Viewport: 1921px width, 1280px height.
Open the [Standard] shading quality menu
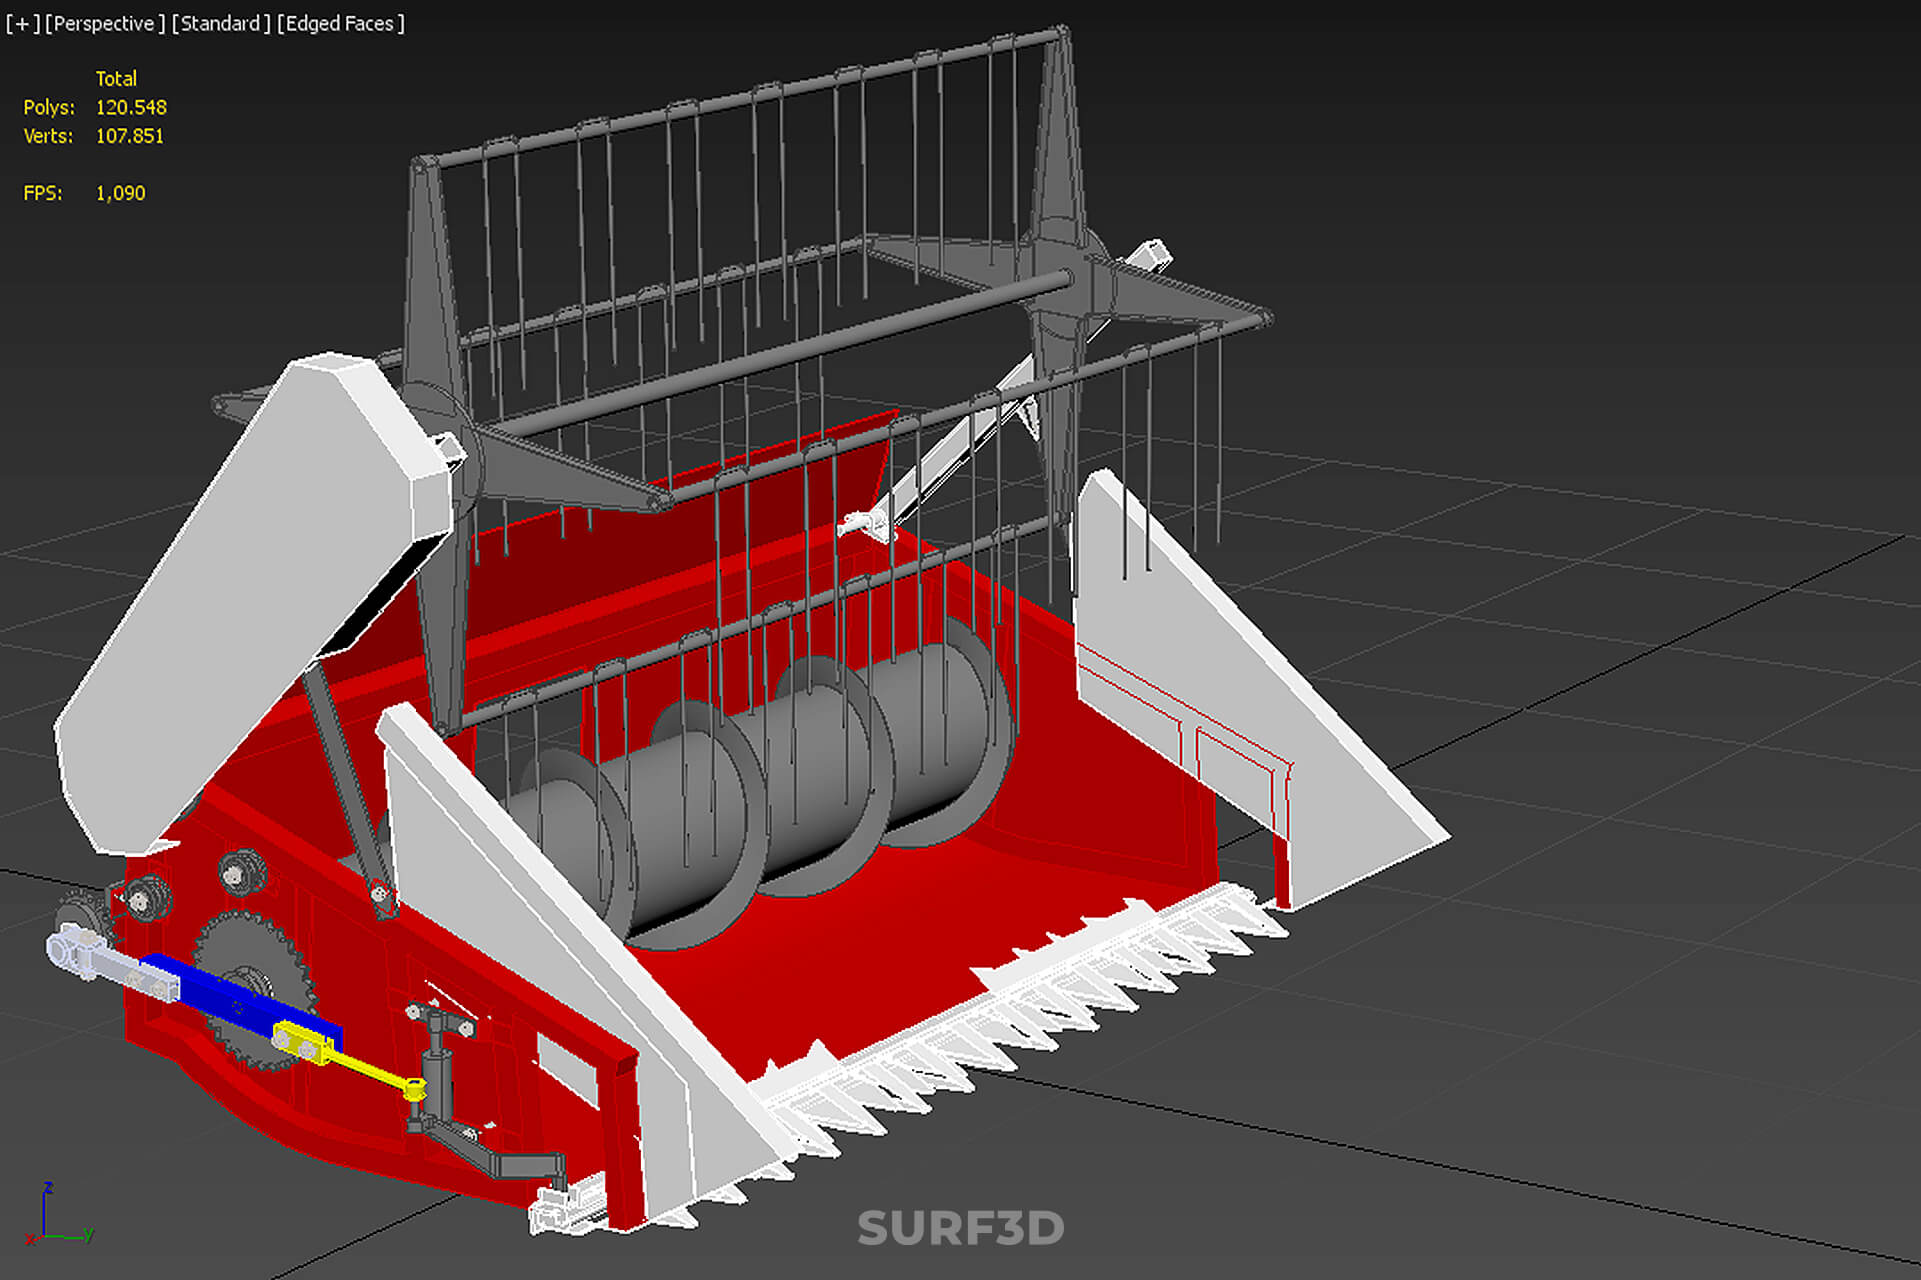pos(221,23)
